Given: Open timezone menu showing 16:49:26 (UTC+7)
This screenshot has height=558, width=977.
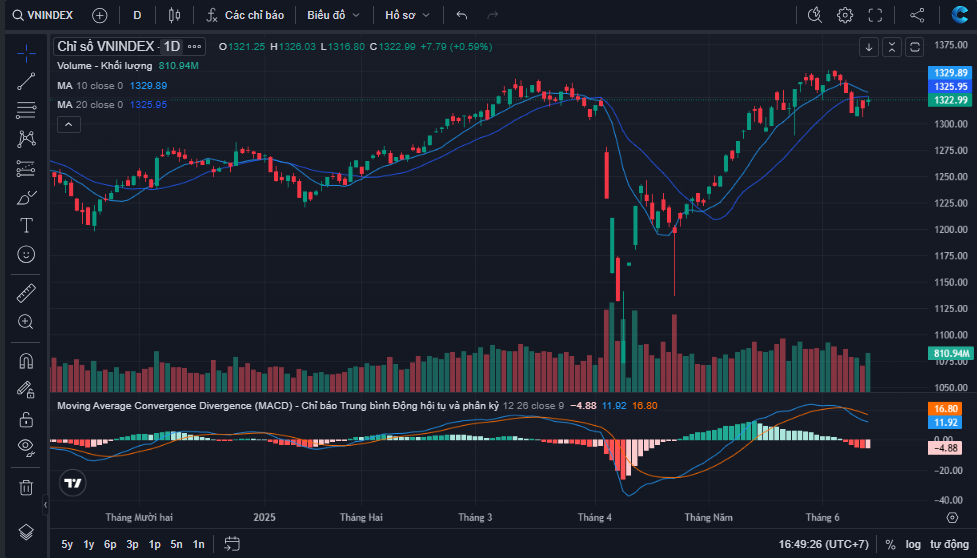Looking at the screenshot, I should (x=823, y=544).
